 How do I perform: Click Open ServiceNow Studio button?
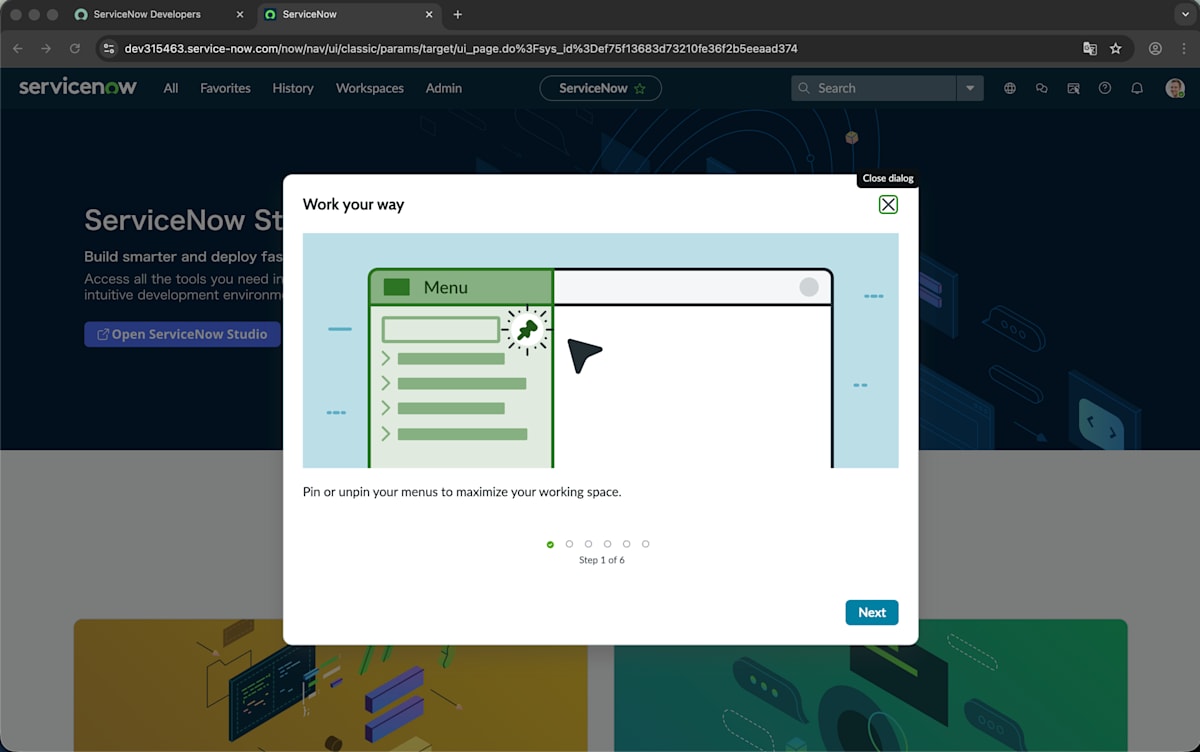click(182, 334)
